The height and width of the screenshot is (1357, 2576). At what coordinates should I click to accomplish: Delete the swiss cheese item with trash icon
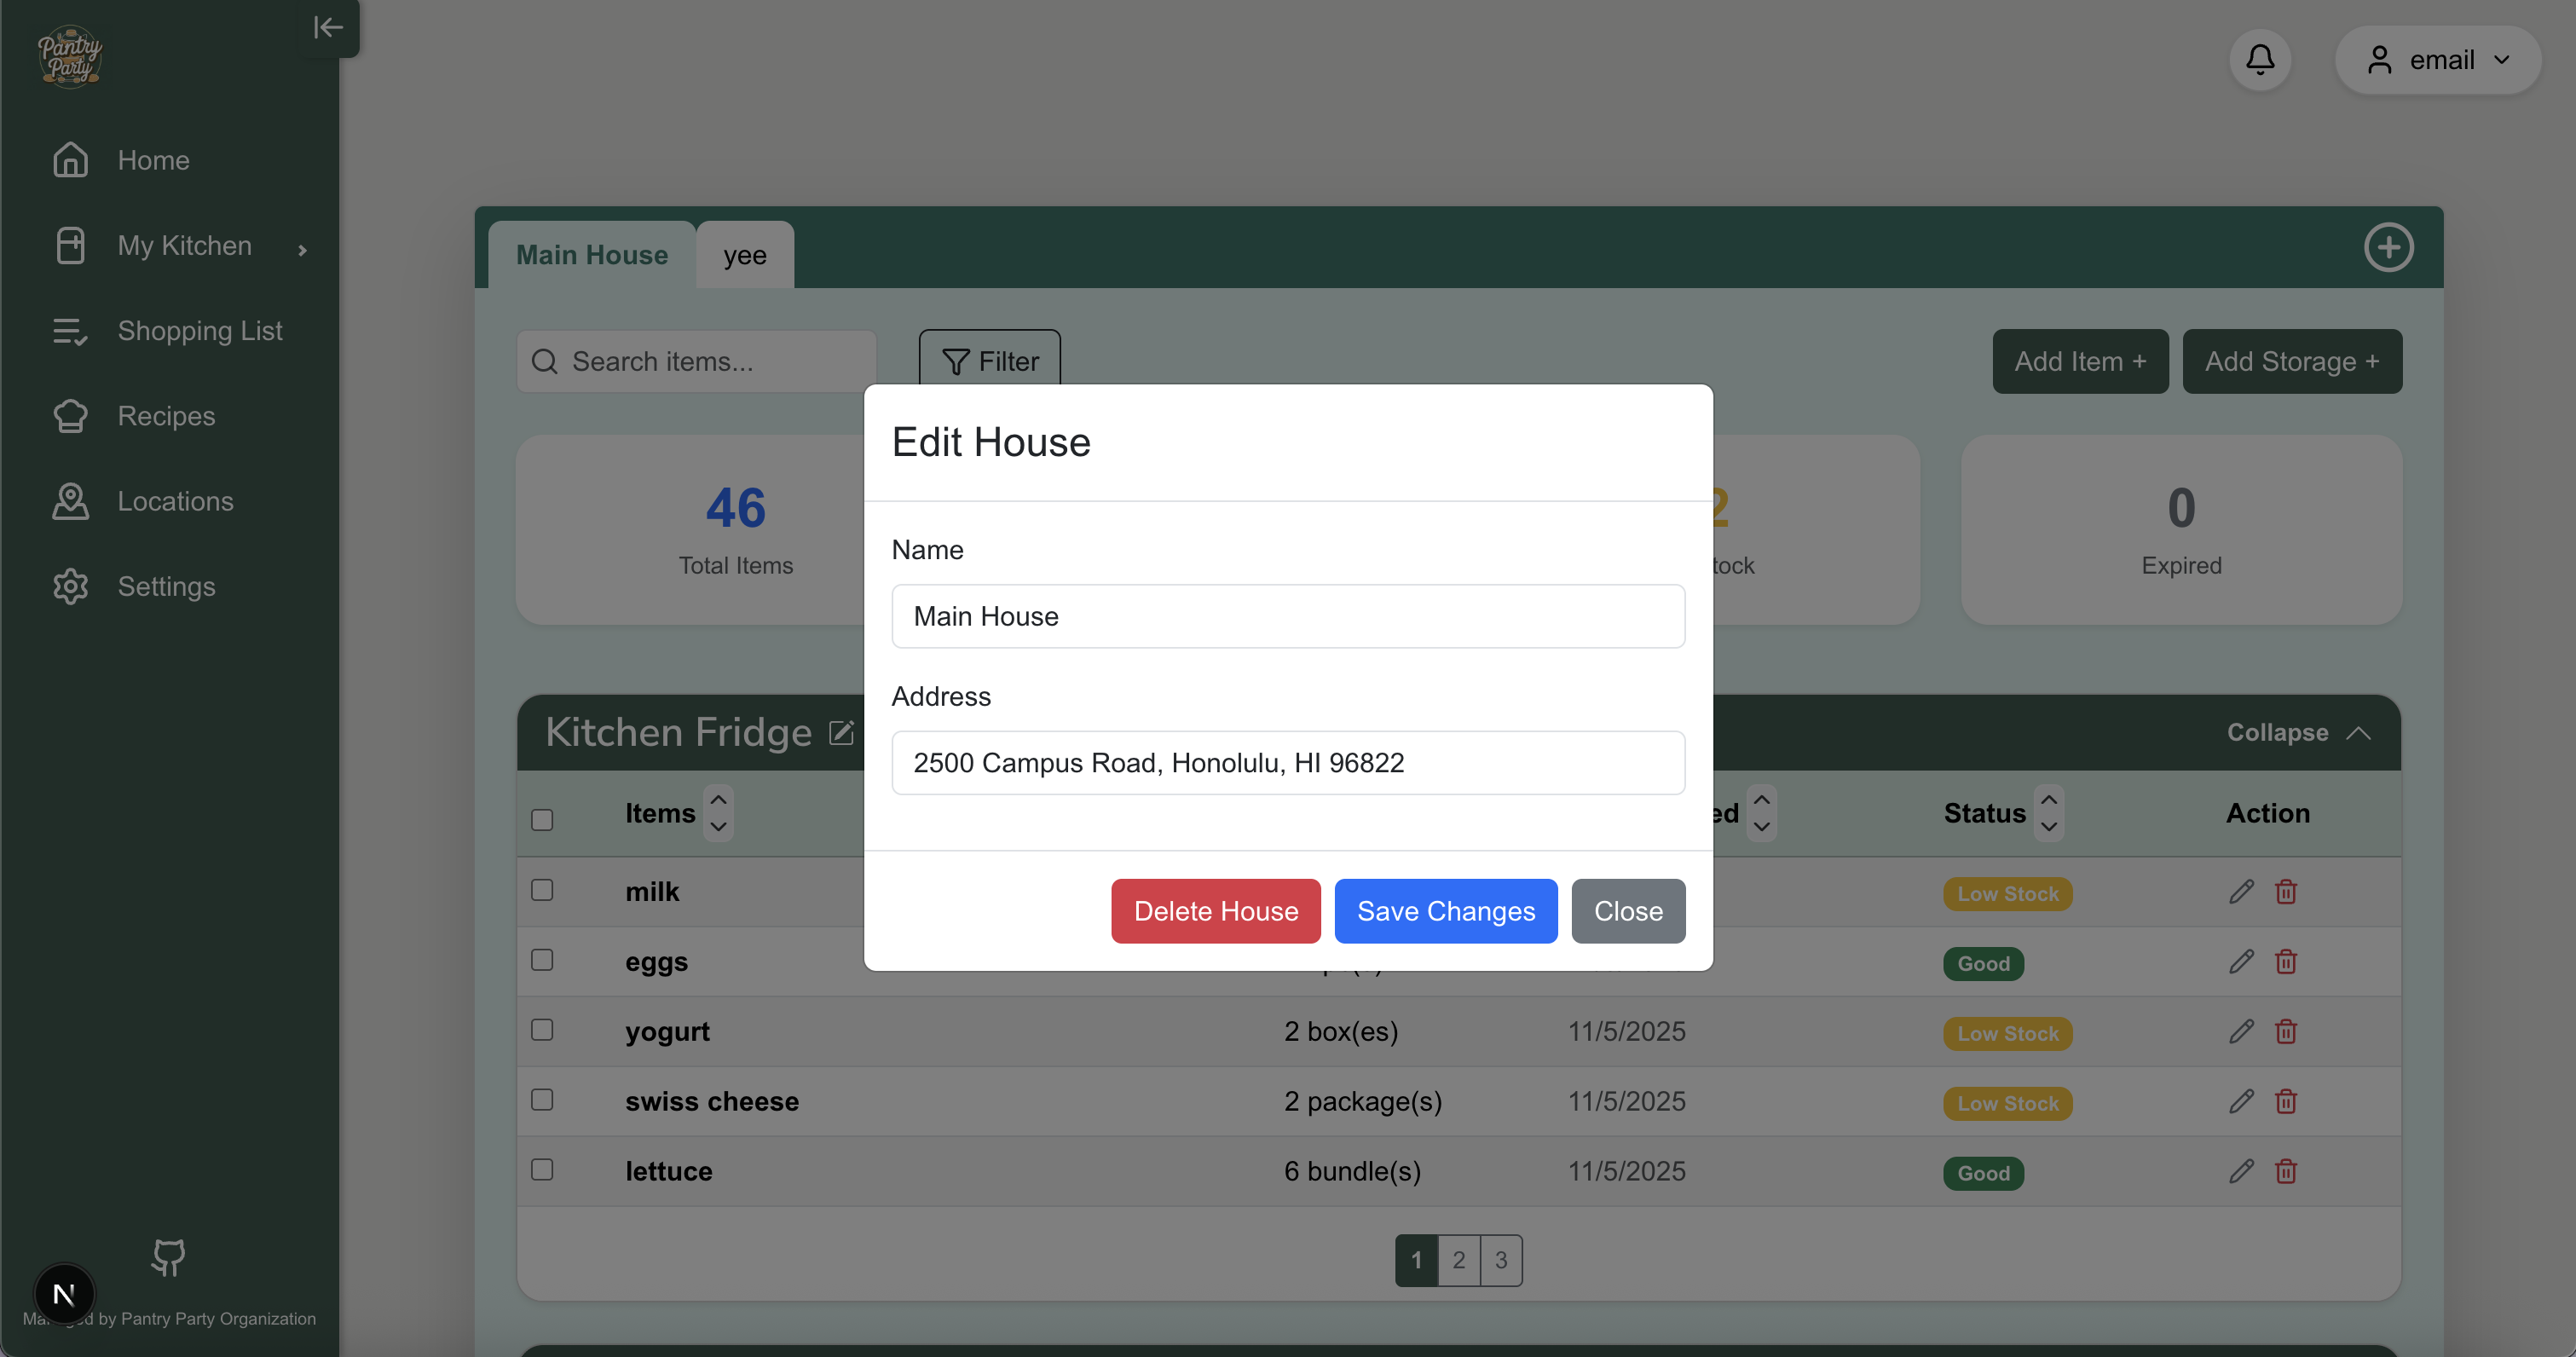click(x=2286, y=1101)
